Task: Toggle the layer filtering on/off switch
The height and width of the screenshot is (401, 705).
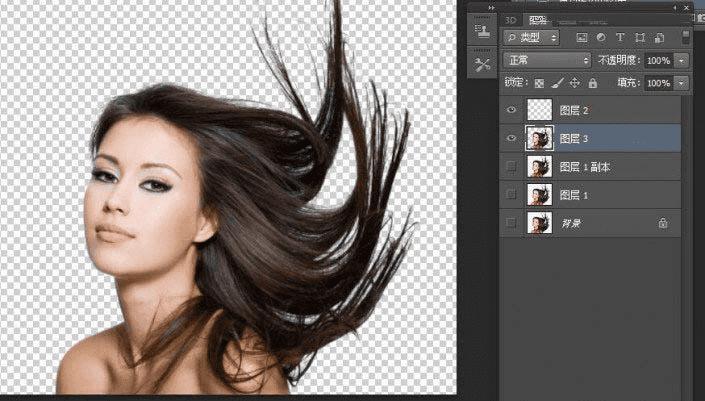Action: pyautogui.click(x=686, y=37)
